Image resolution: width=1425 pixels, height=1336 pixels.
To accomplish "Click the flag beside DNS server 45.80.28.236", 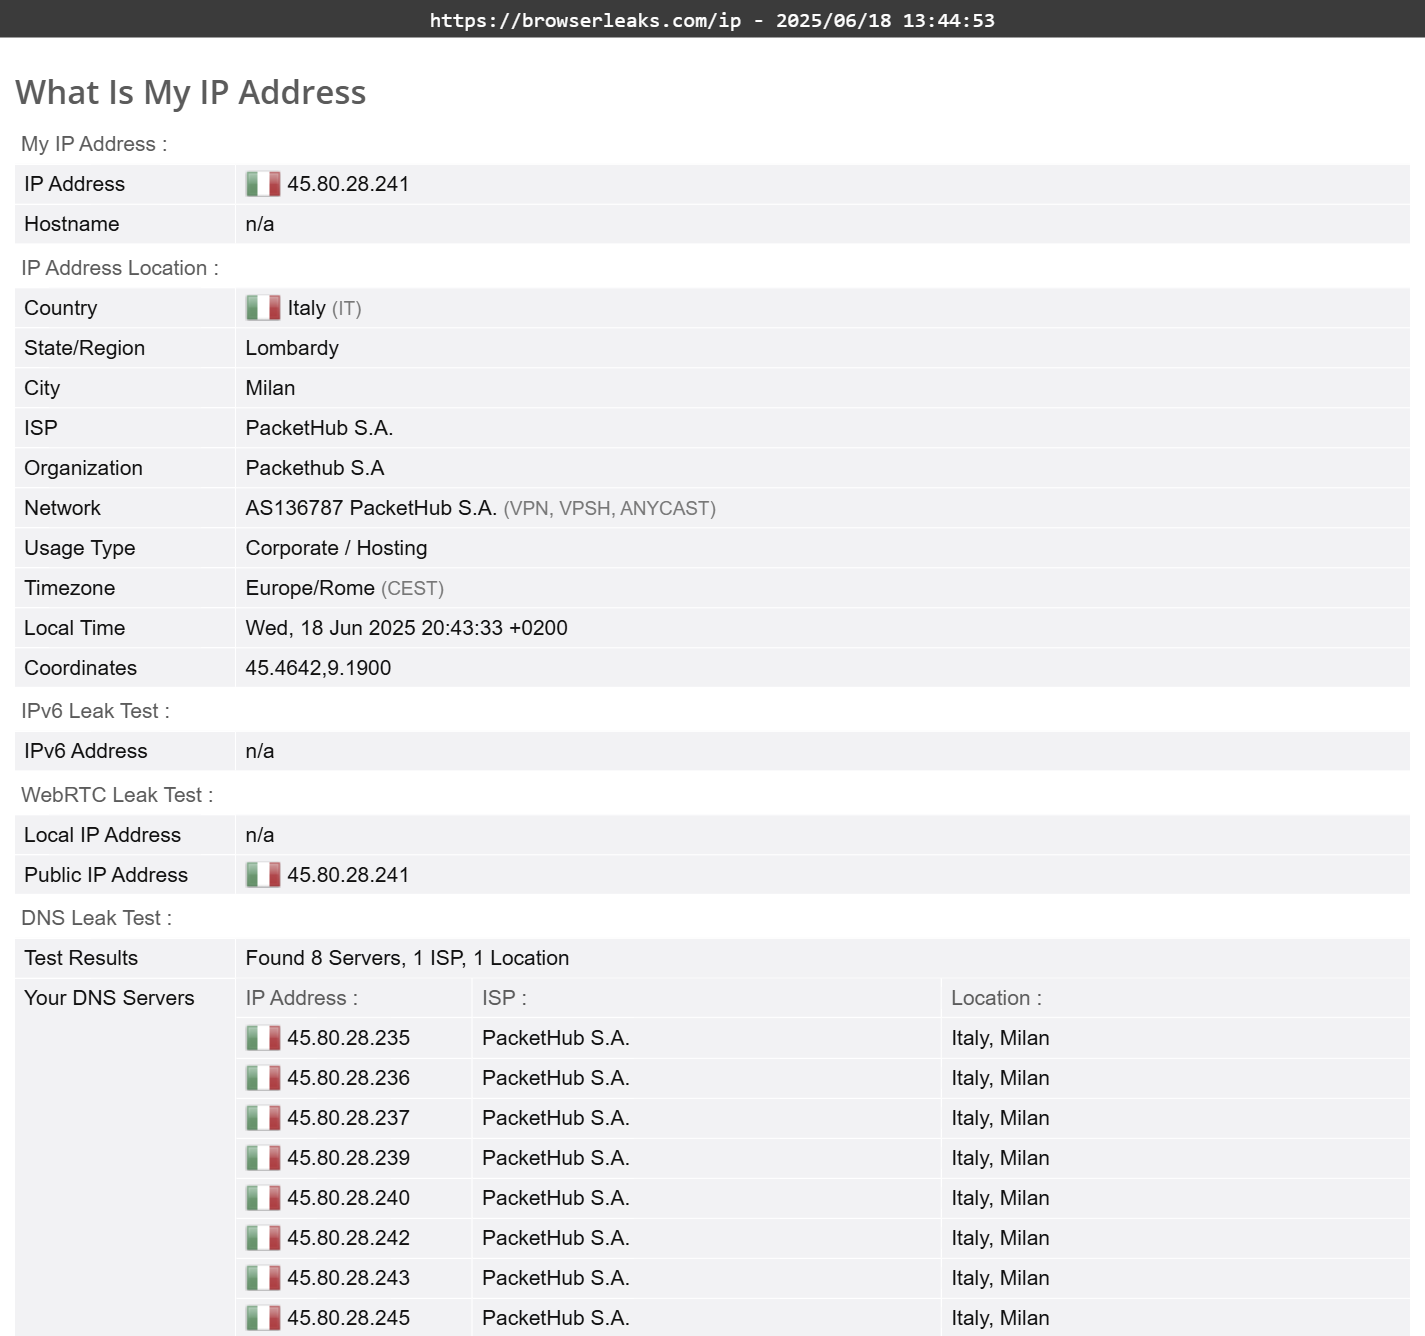I will [263, 1078].
